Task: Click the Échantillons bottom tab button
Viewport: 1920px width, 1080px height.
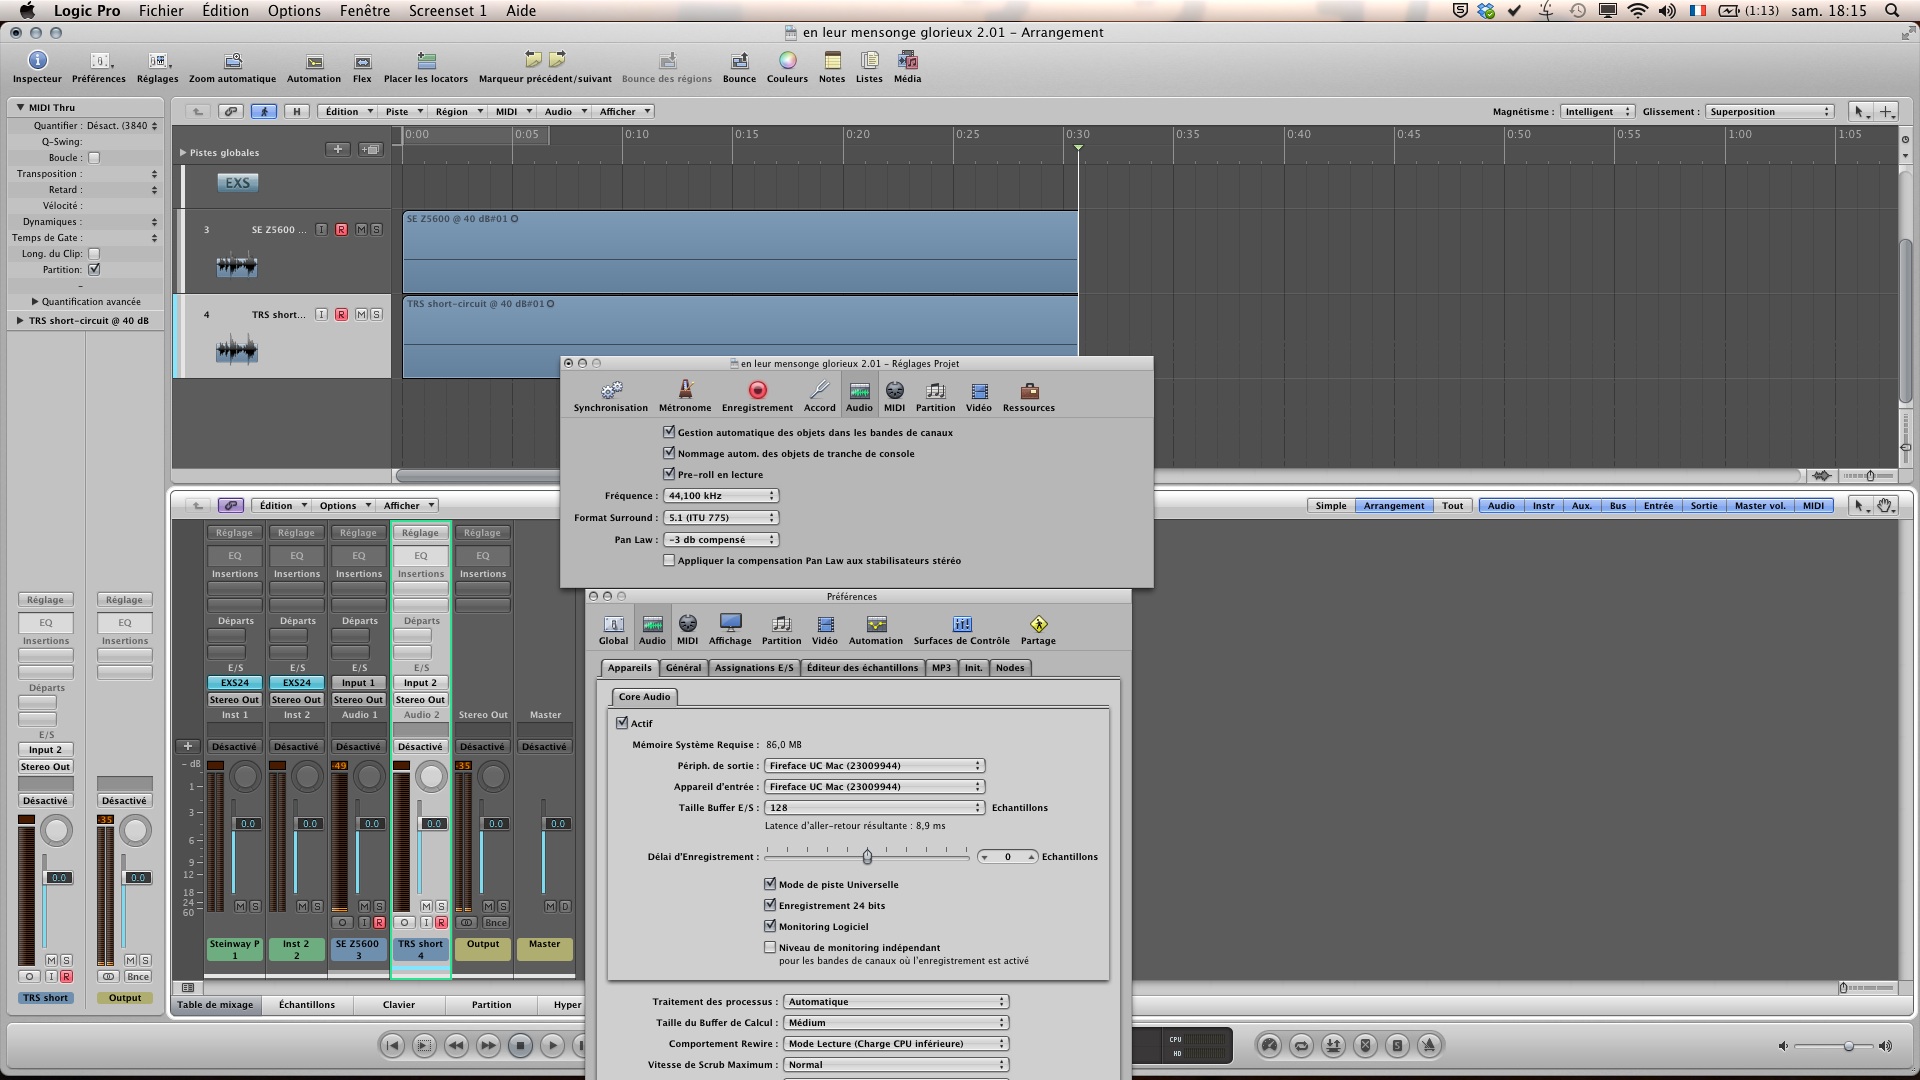Action: 307,1005
